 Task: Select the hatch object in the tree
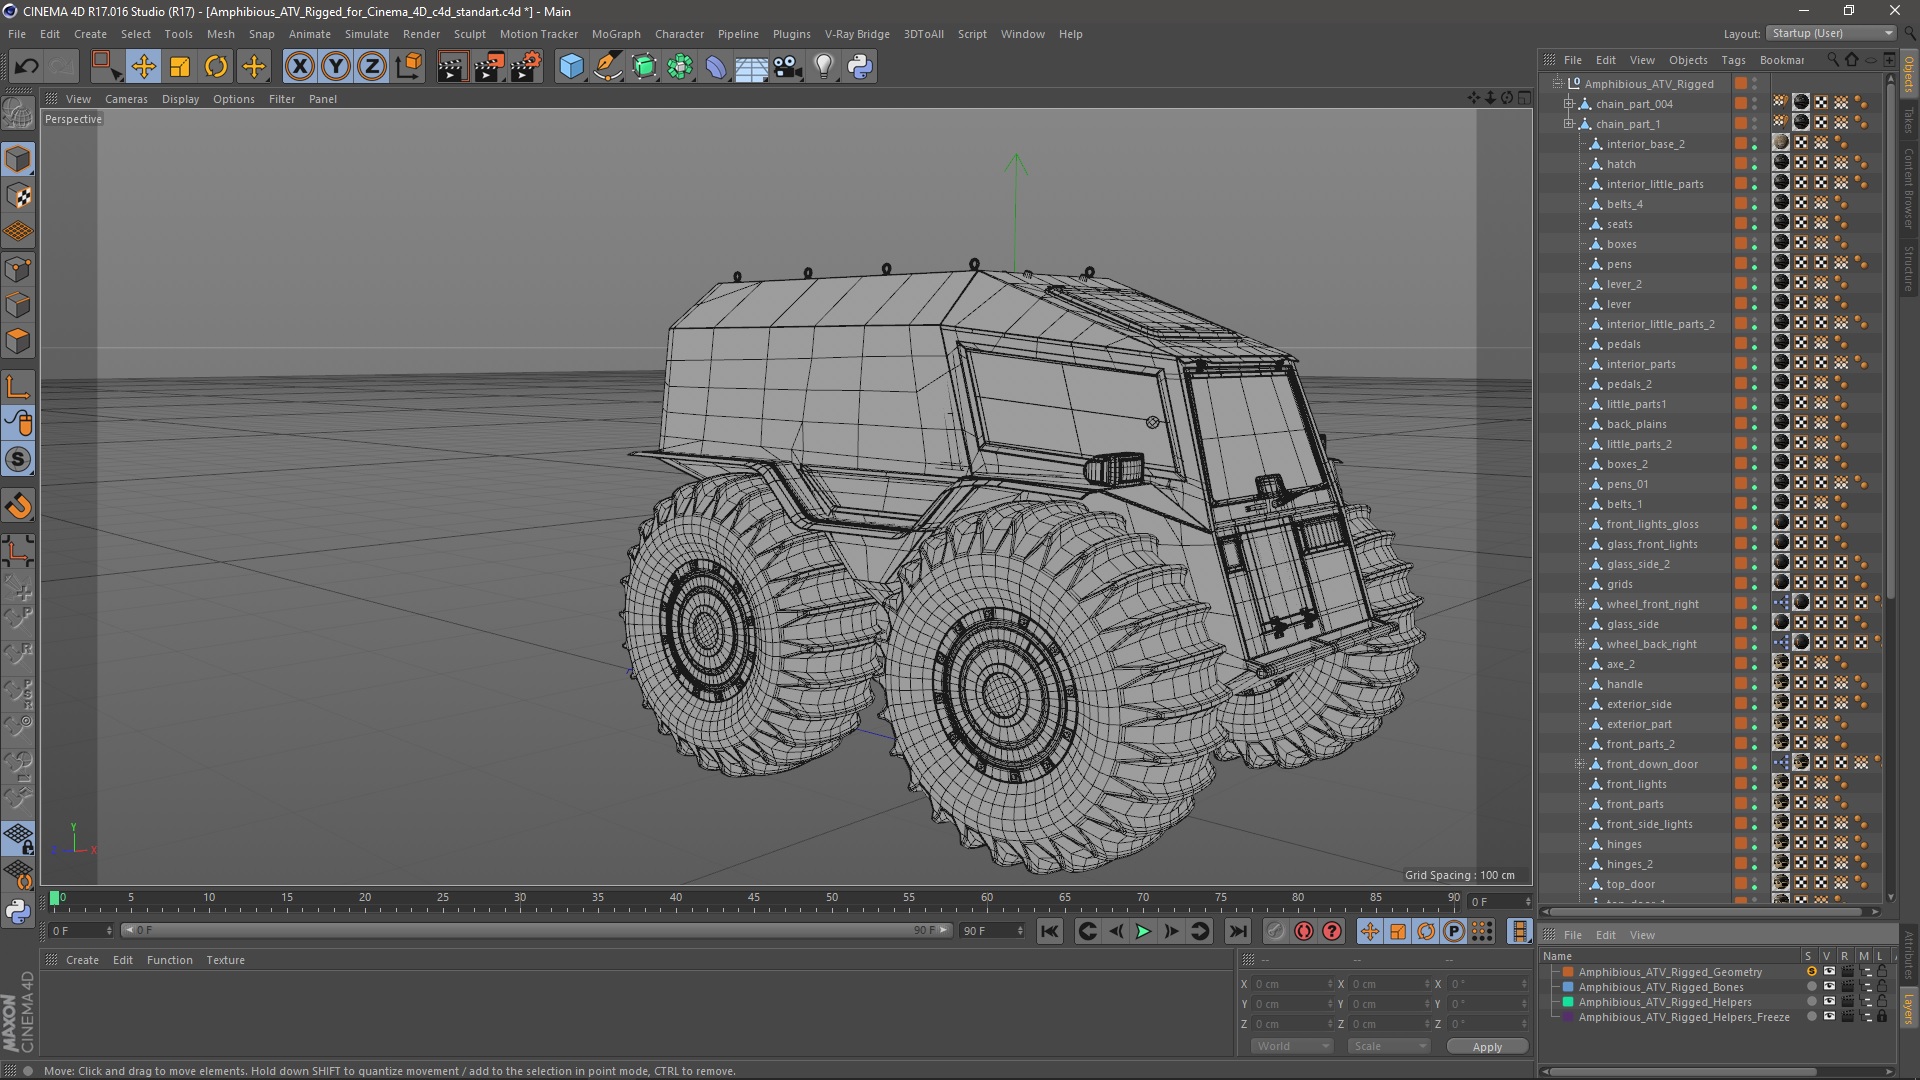tap(1621, 164)
